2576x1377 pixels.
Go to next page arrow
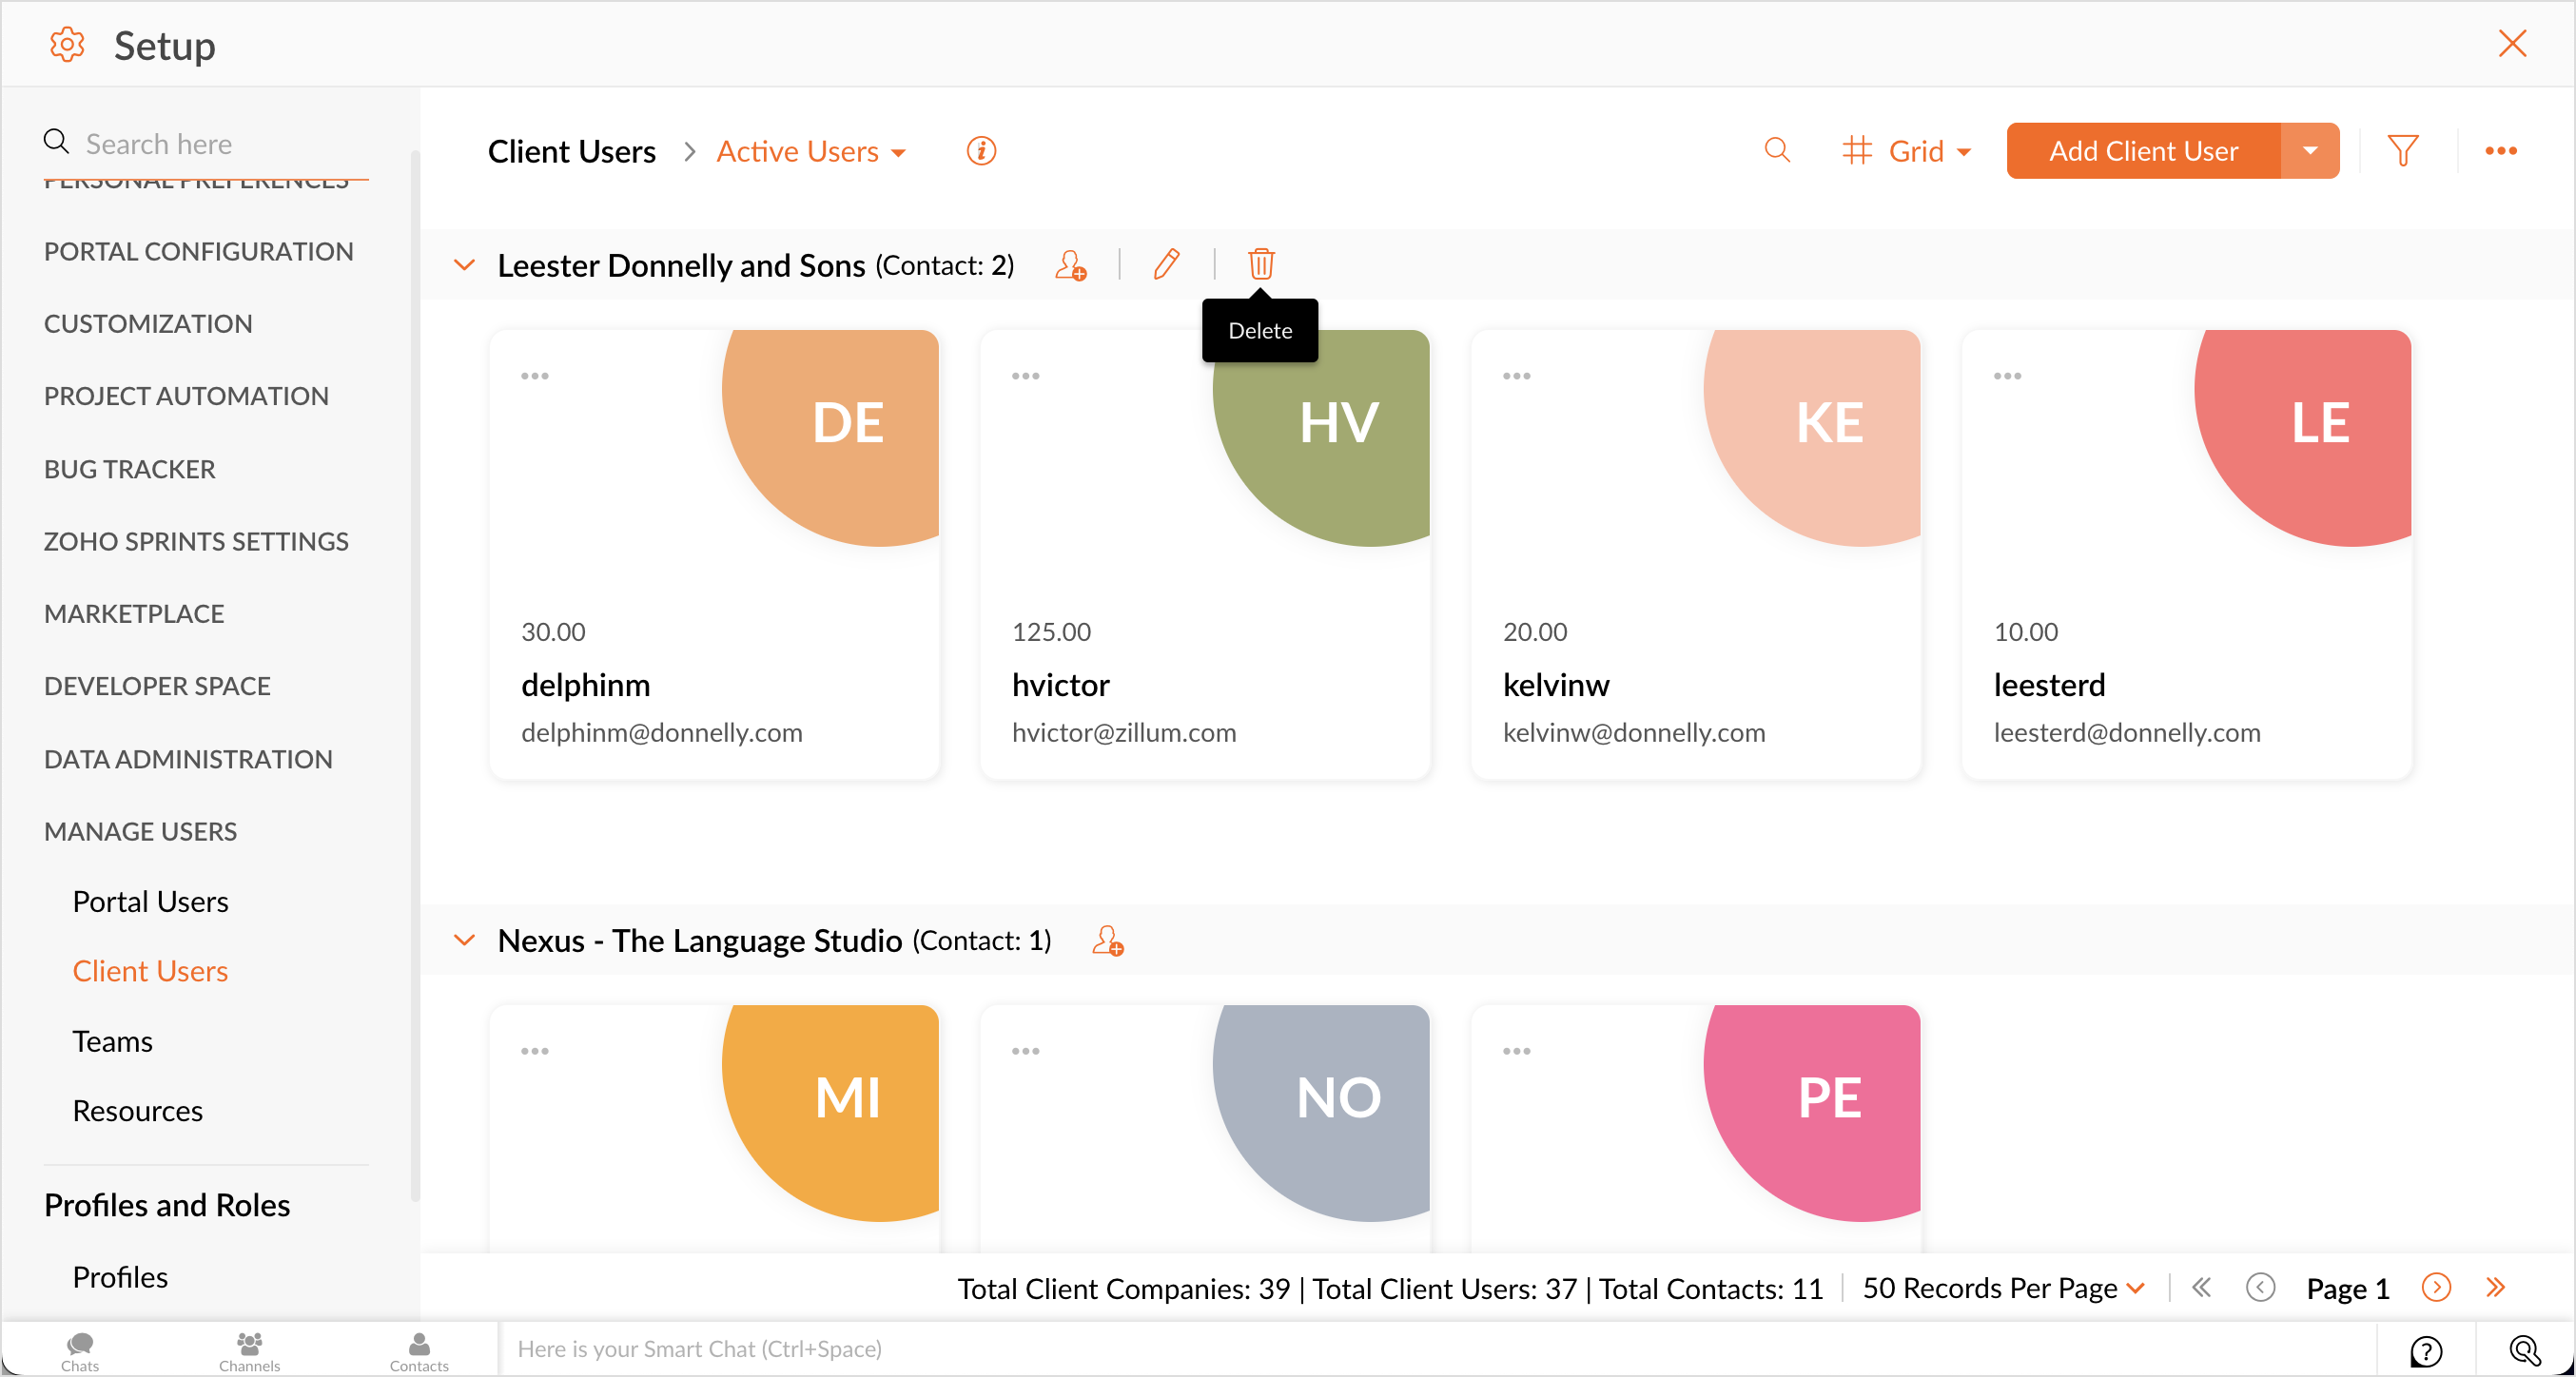2436,1287
